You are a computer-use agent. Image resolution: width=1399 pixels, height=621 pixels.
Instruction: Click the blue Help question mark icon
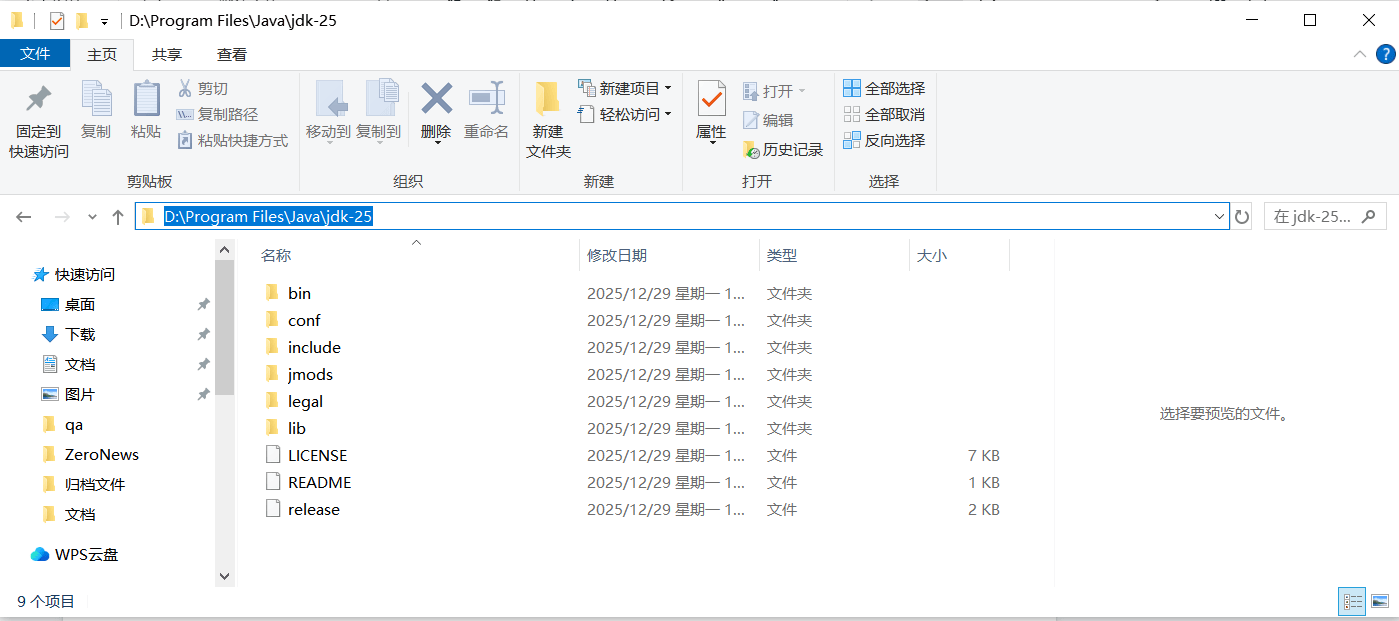click(1386, 54)
